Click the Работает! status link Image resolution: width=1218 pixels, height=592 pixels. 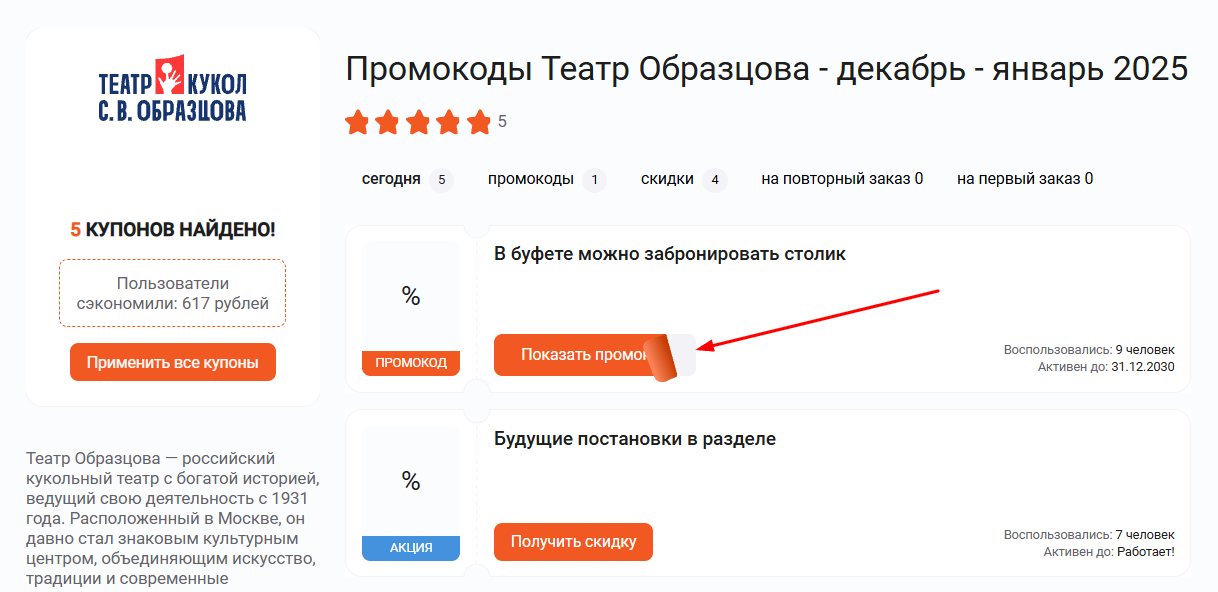point(1146,550)
